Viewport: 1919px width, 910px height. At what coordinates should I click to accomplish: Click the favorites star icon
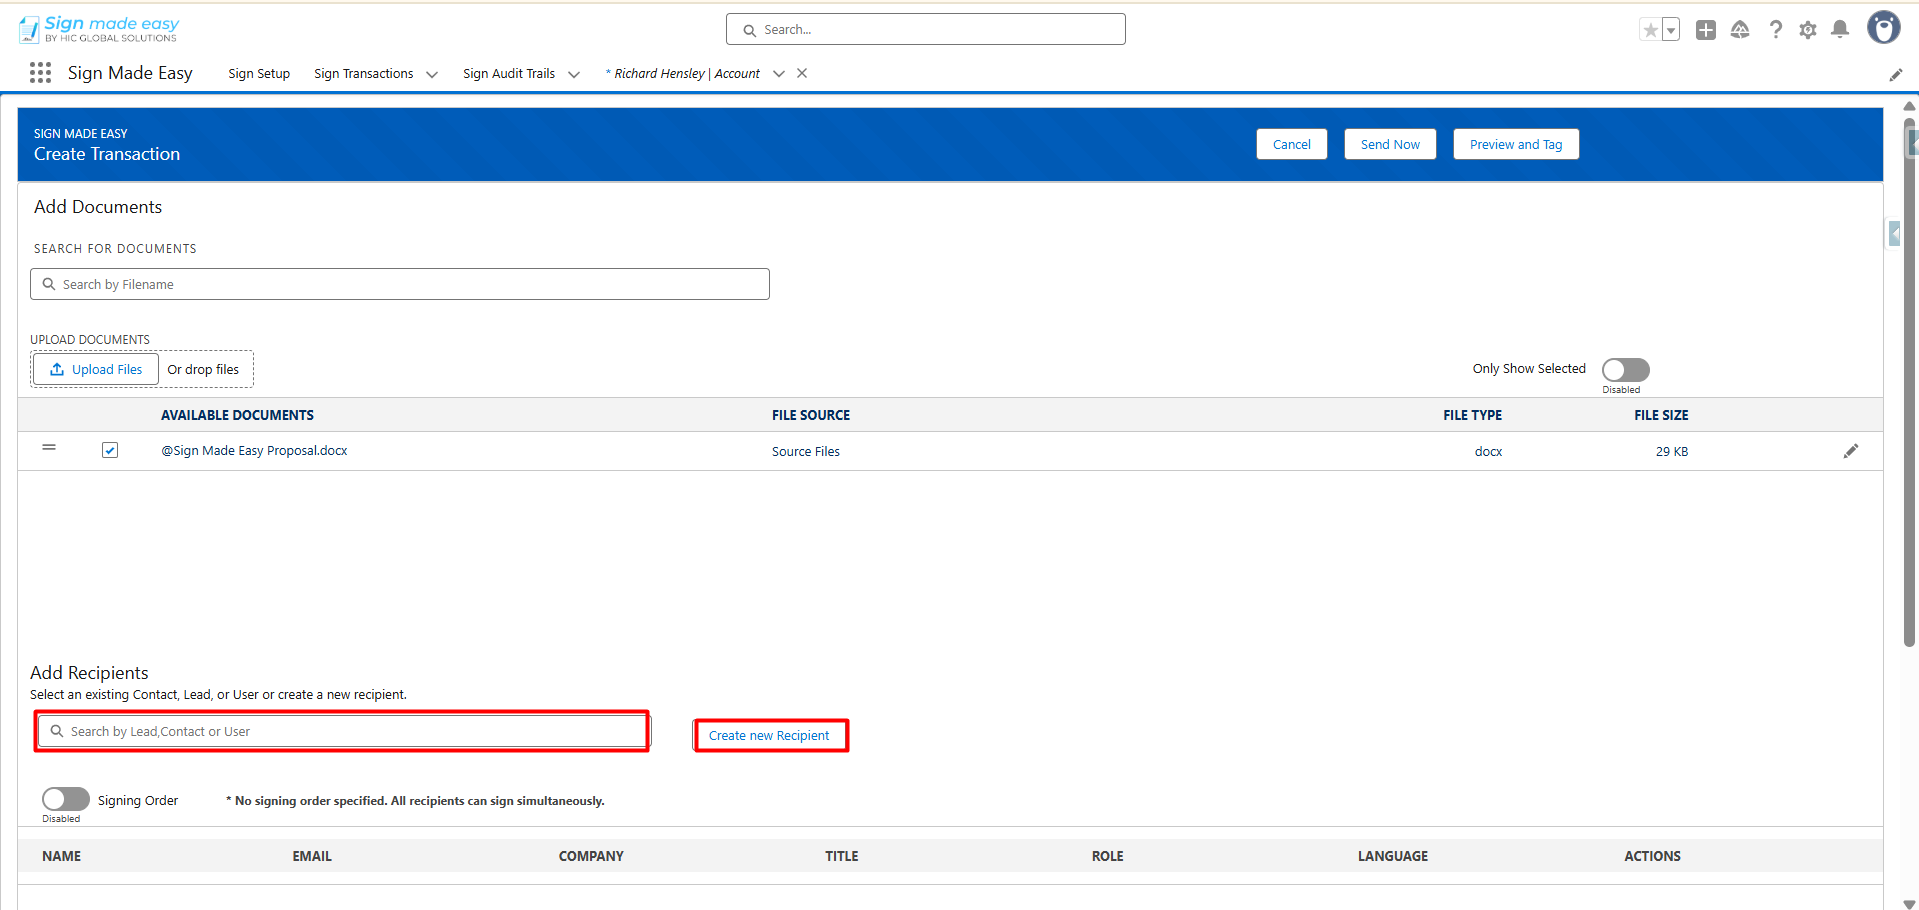click(x=1650, y=30)
